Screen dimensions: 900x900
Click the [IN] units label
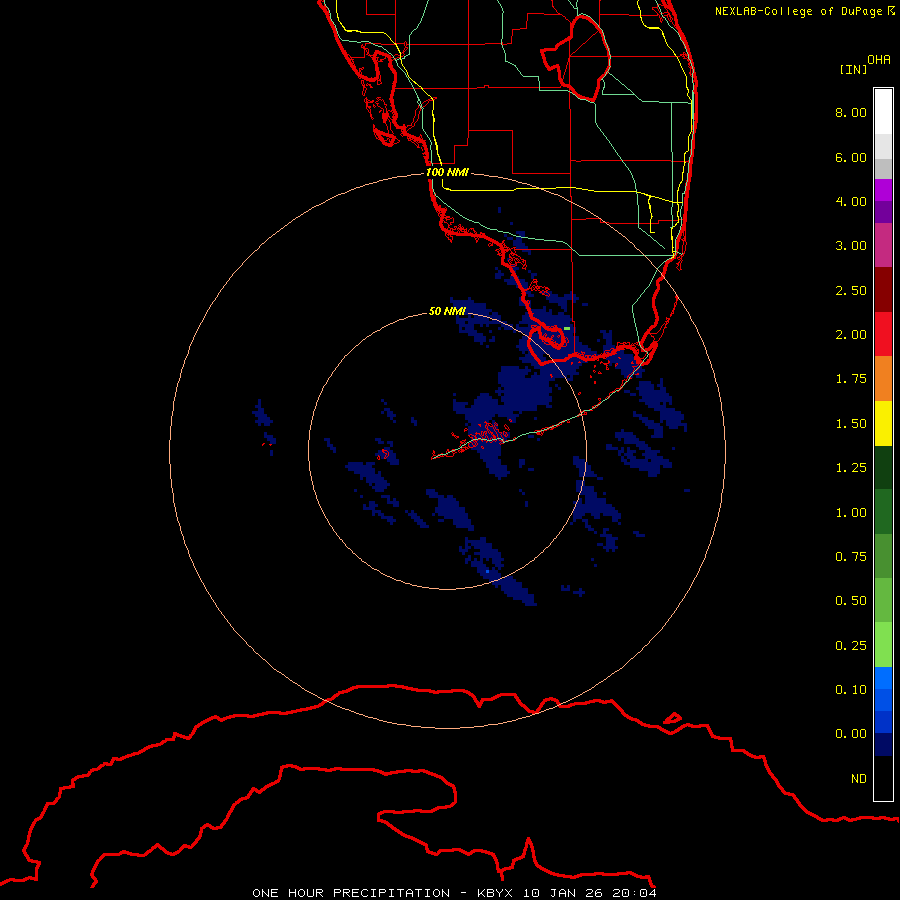pyautogui.click(x=853, y=69)
